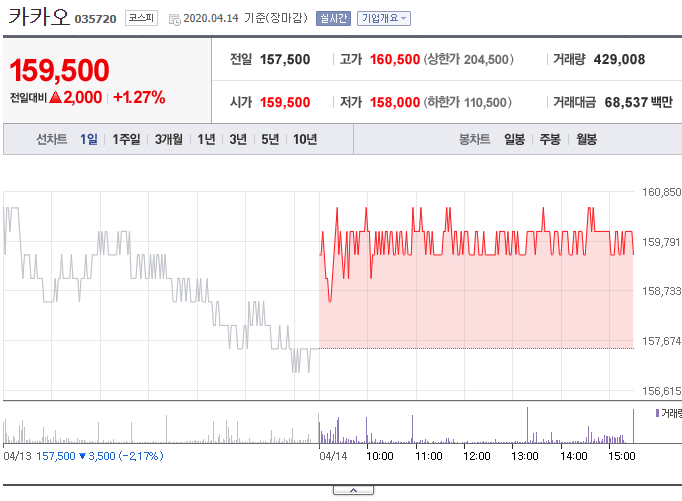Click the 04/13 previous day label
682x501 pixels.
tap(17, 456)
